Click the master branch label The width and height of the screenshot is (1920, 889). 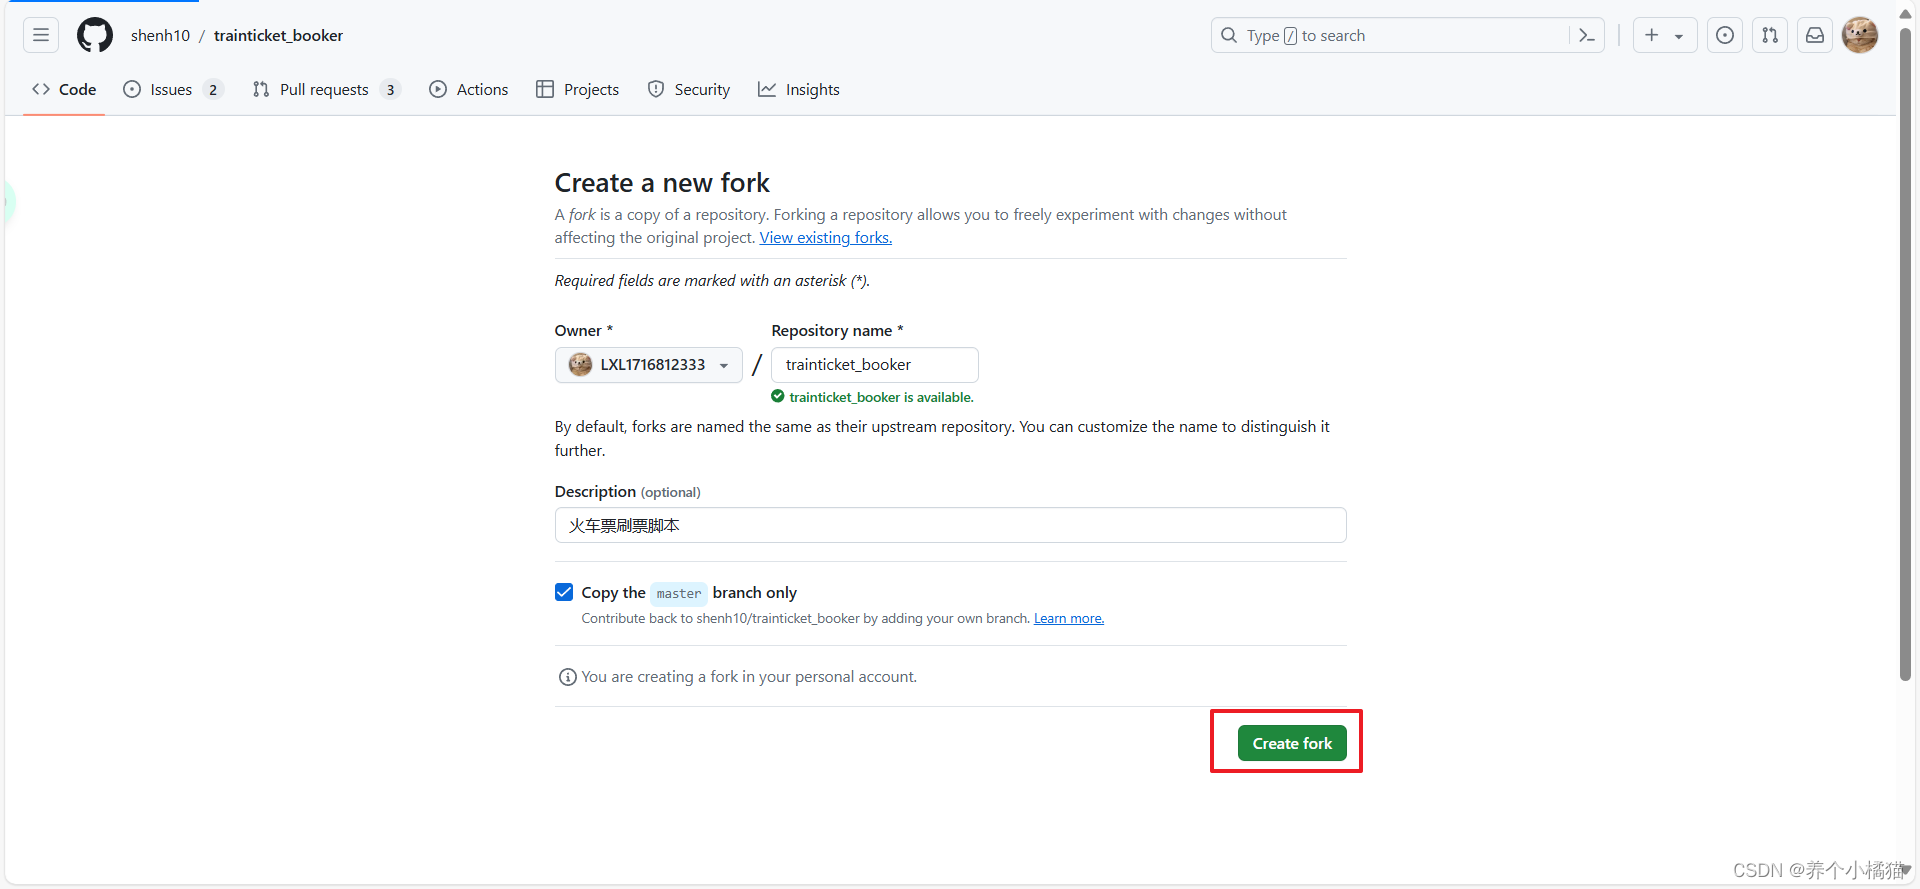(x=679, y=594)
